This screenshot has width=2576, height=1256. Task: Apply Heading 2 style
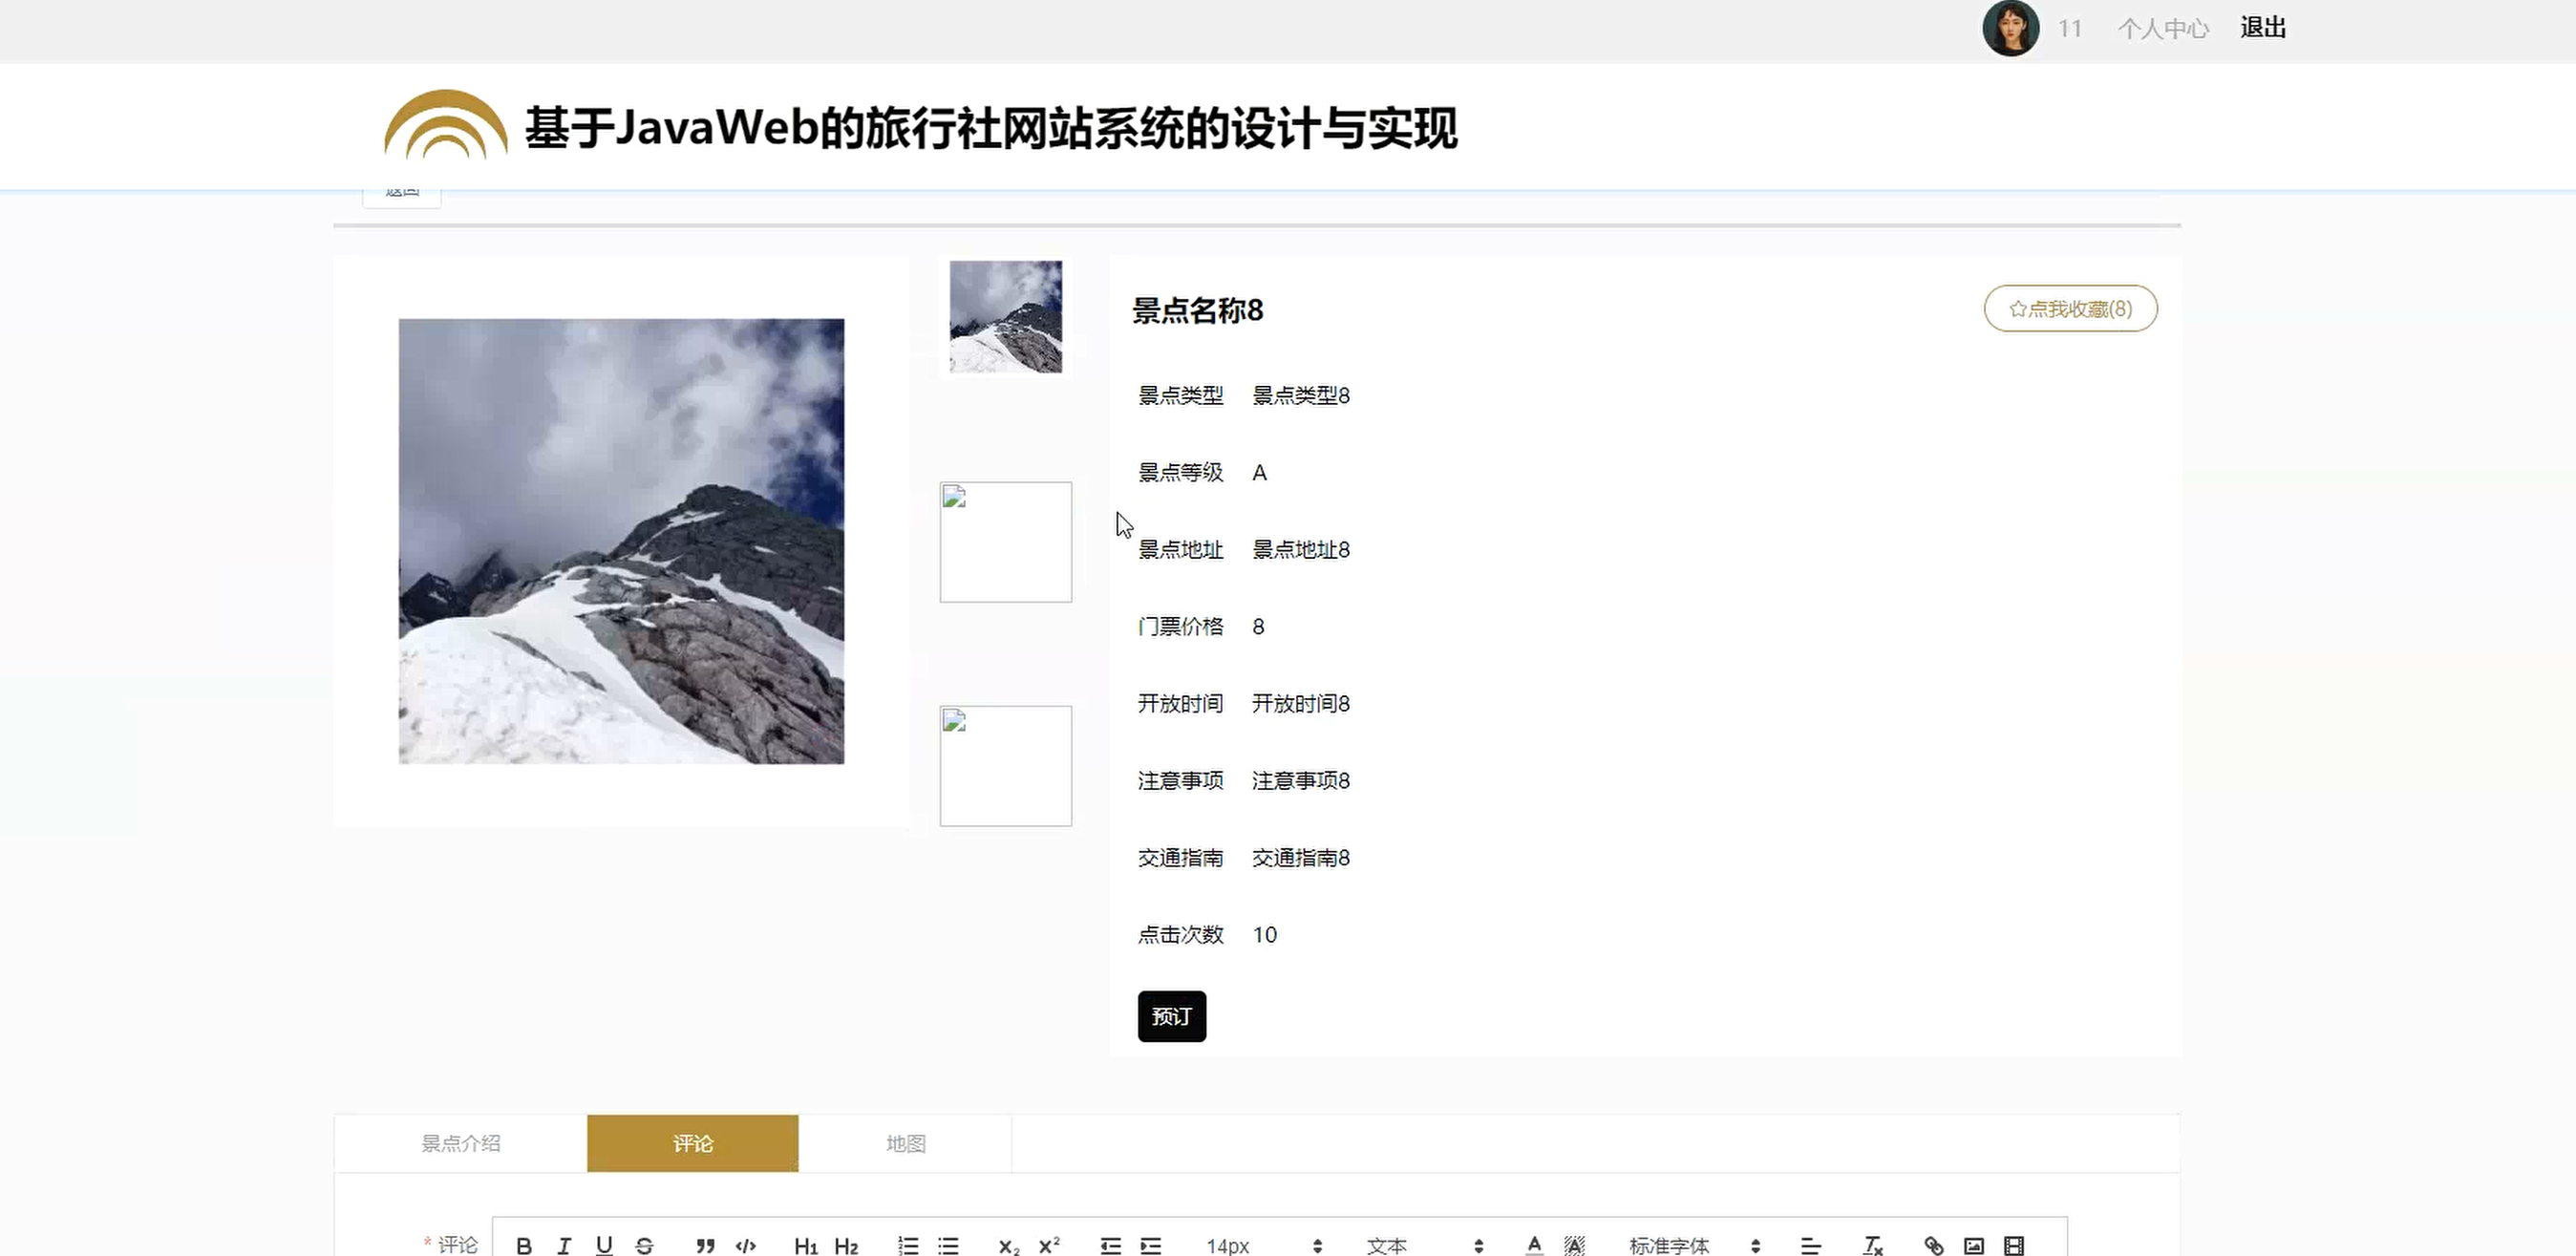(x=846, y=1245)
